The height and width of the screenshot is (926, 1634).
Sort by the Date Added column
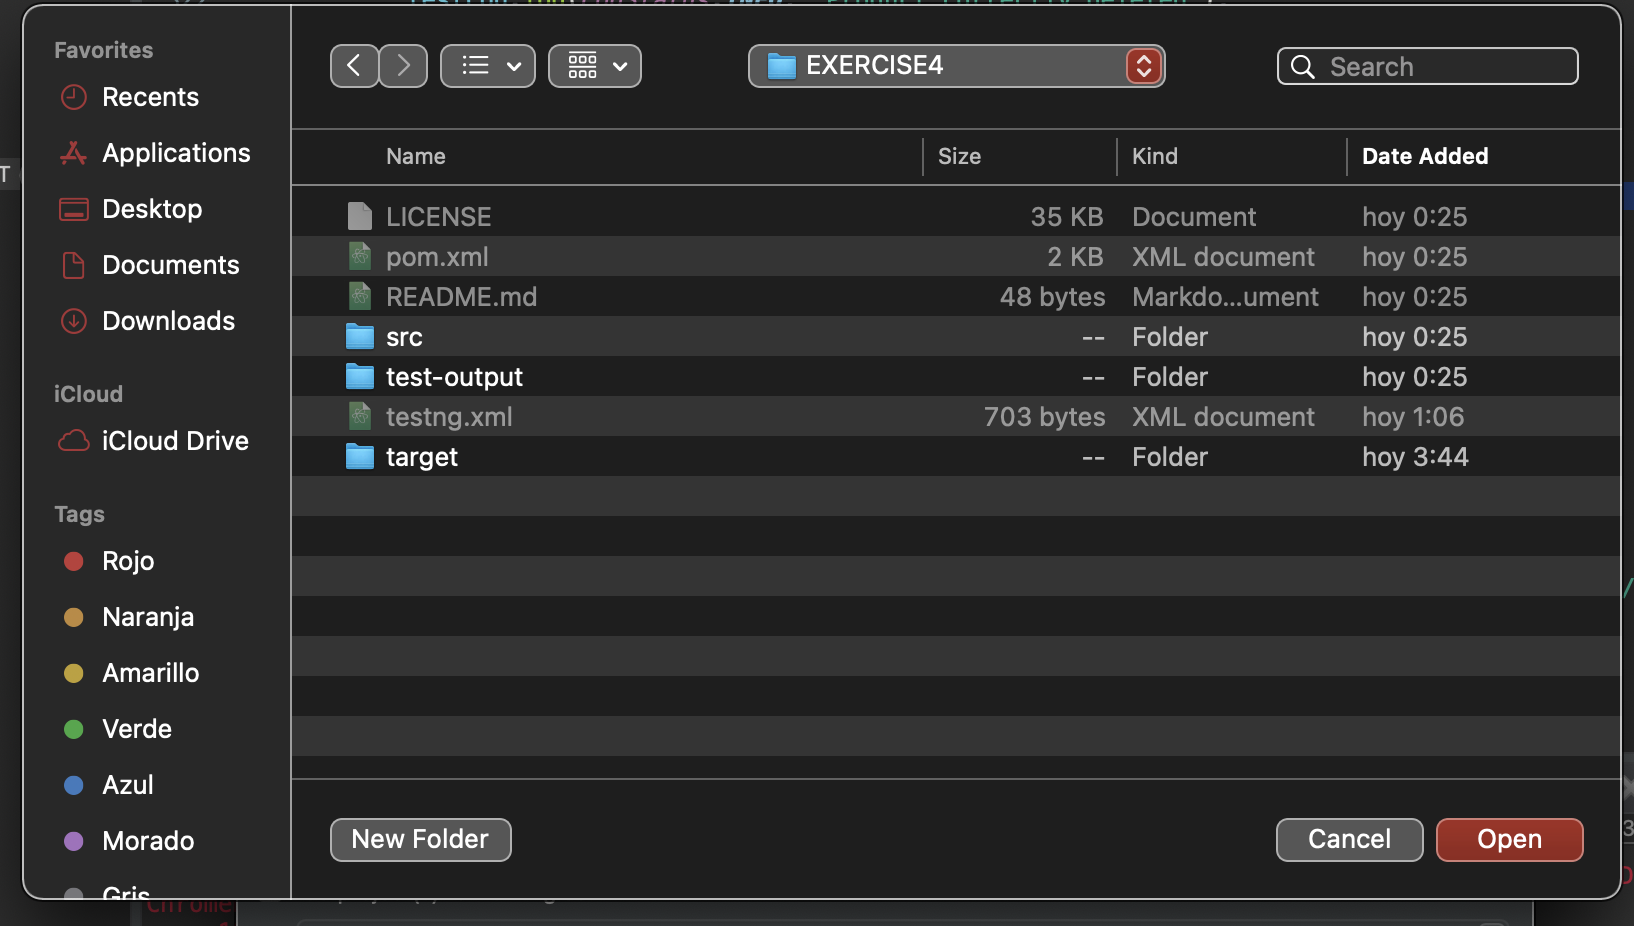tap(1424, 157)
